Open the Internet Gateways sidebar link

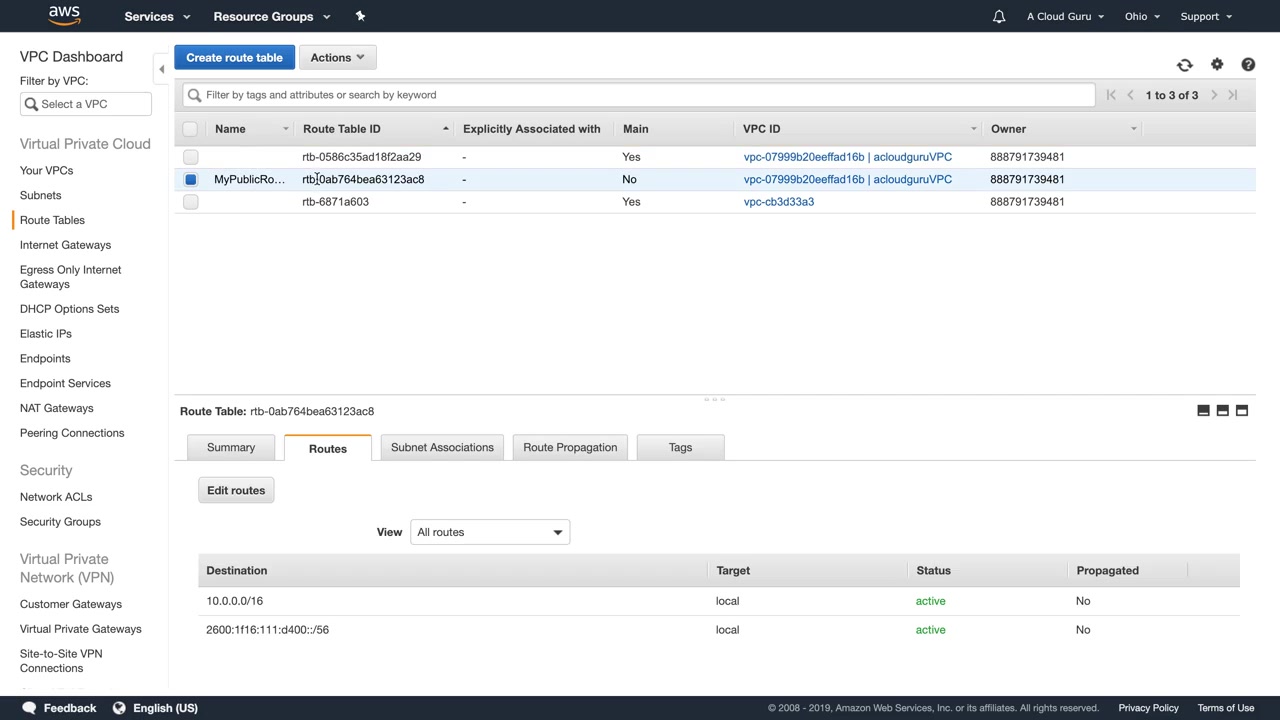click(65, 245)
